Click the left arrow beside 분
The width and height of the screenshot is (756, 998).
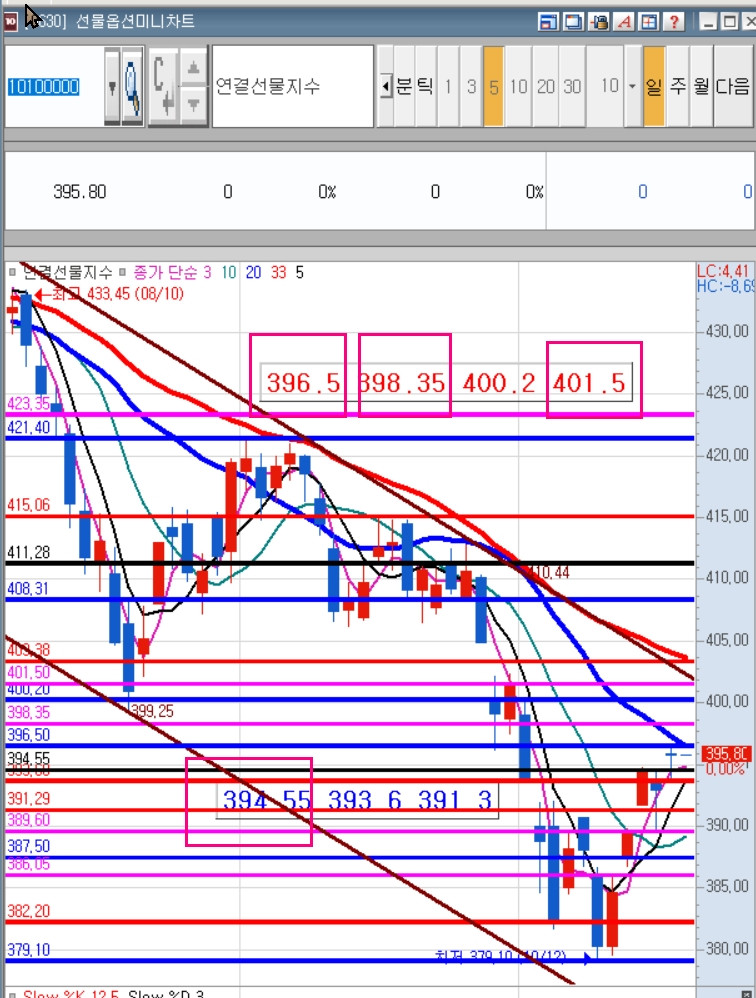tap(386, 86)
